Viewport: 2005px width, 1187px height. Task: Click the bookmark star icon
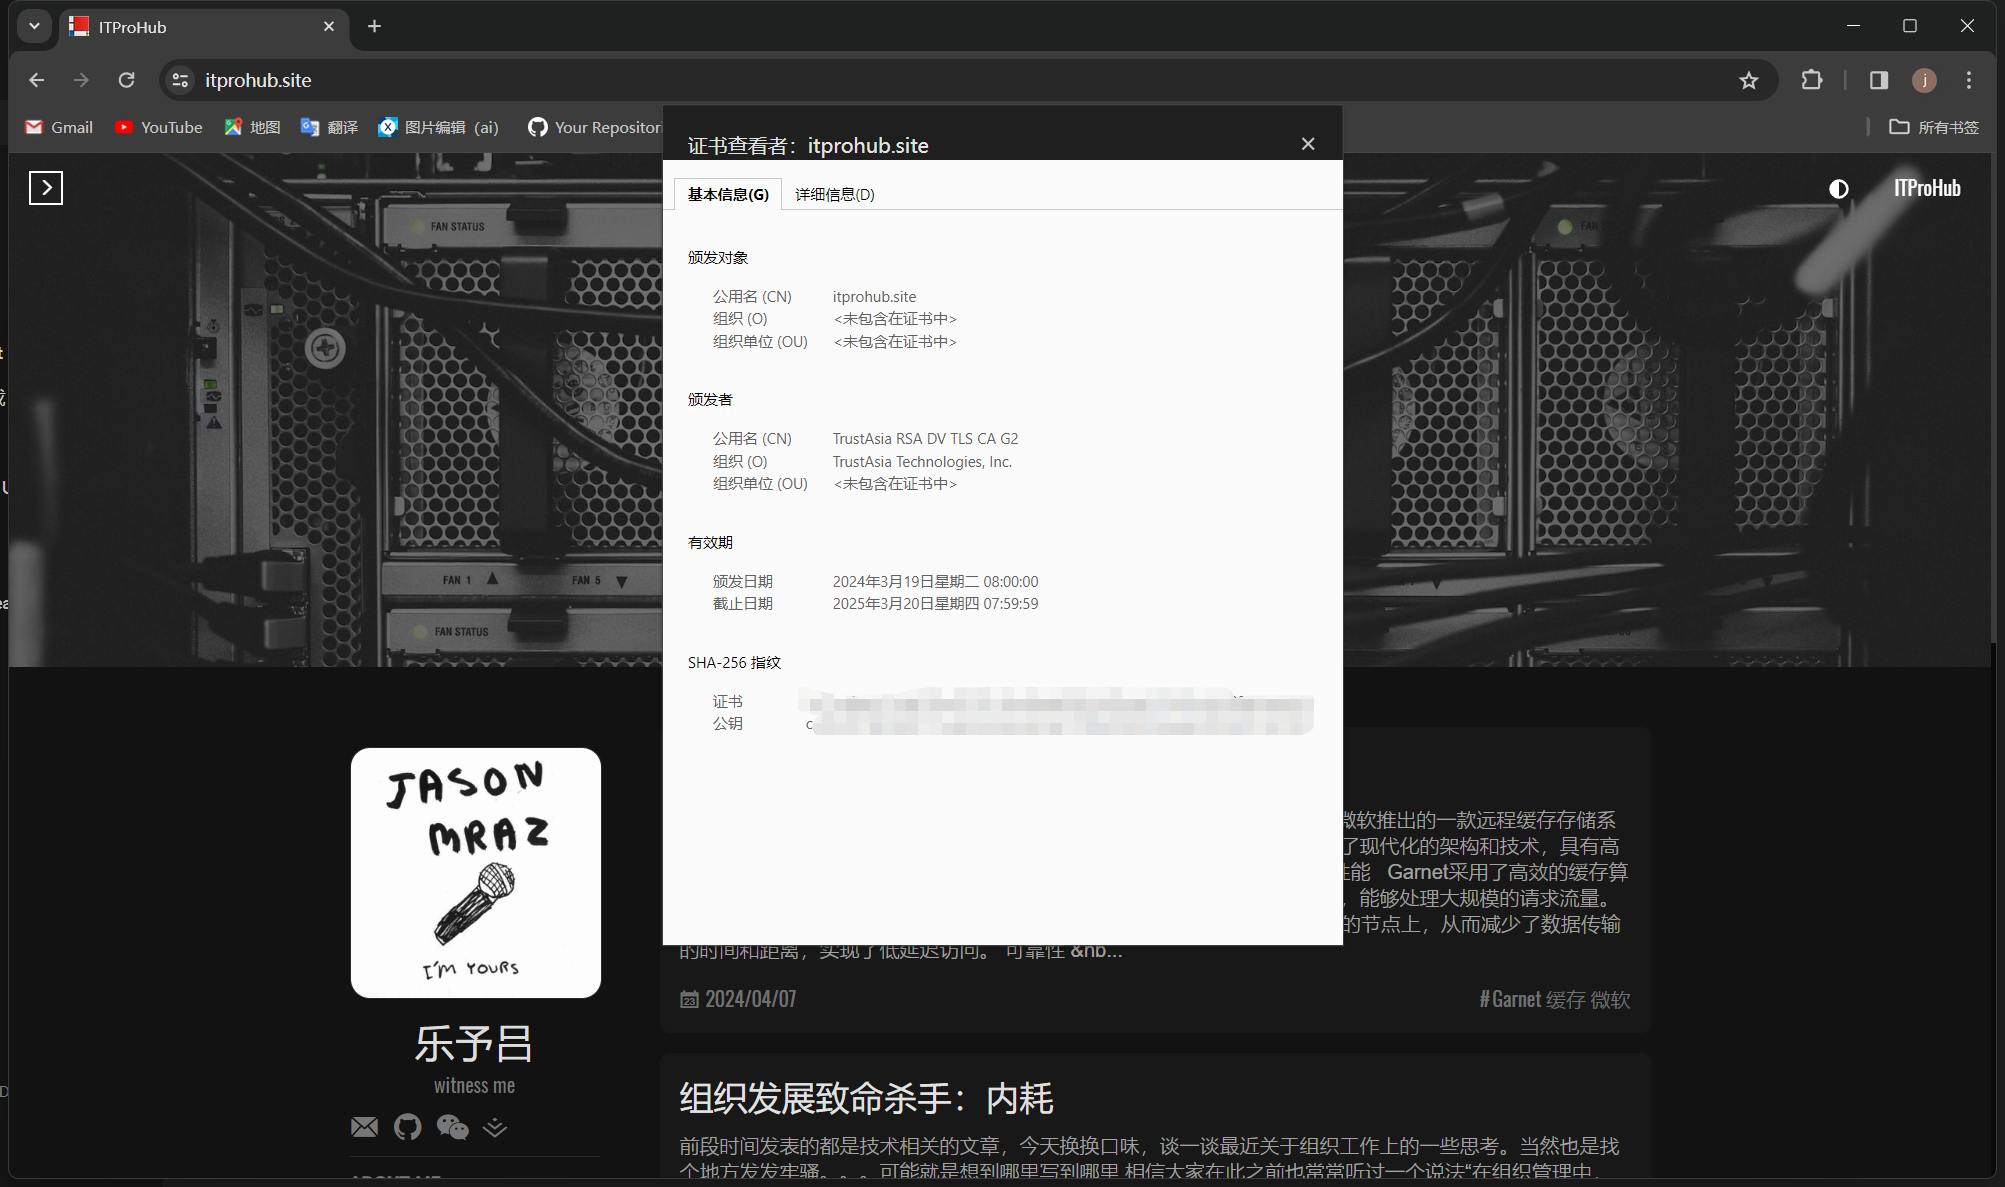pos(1748,80)
